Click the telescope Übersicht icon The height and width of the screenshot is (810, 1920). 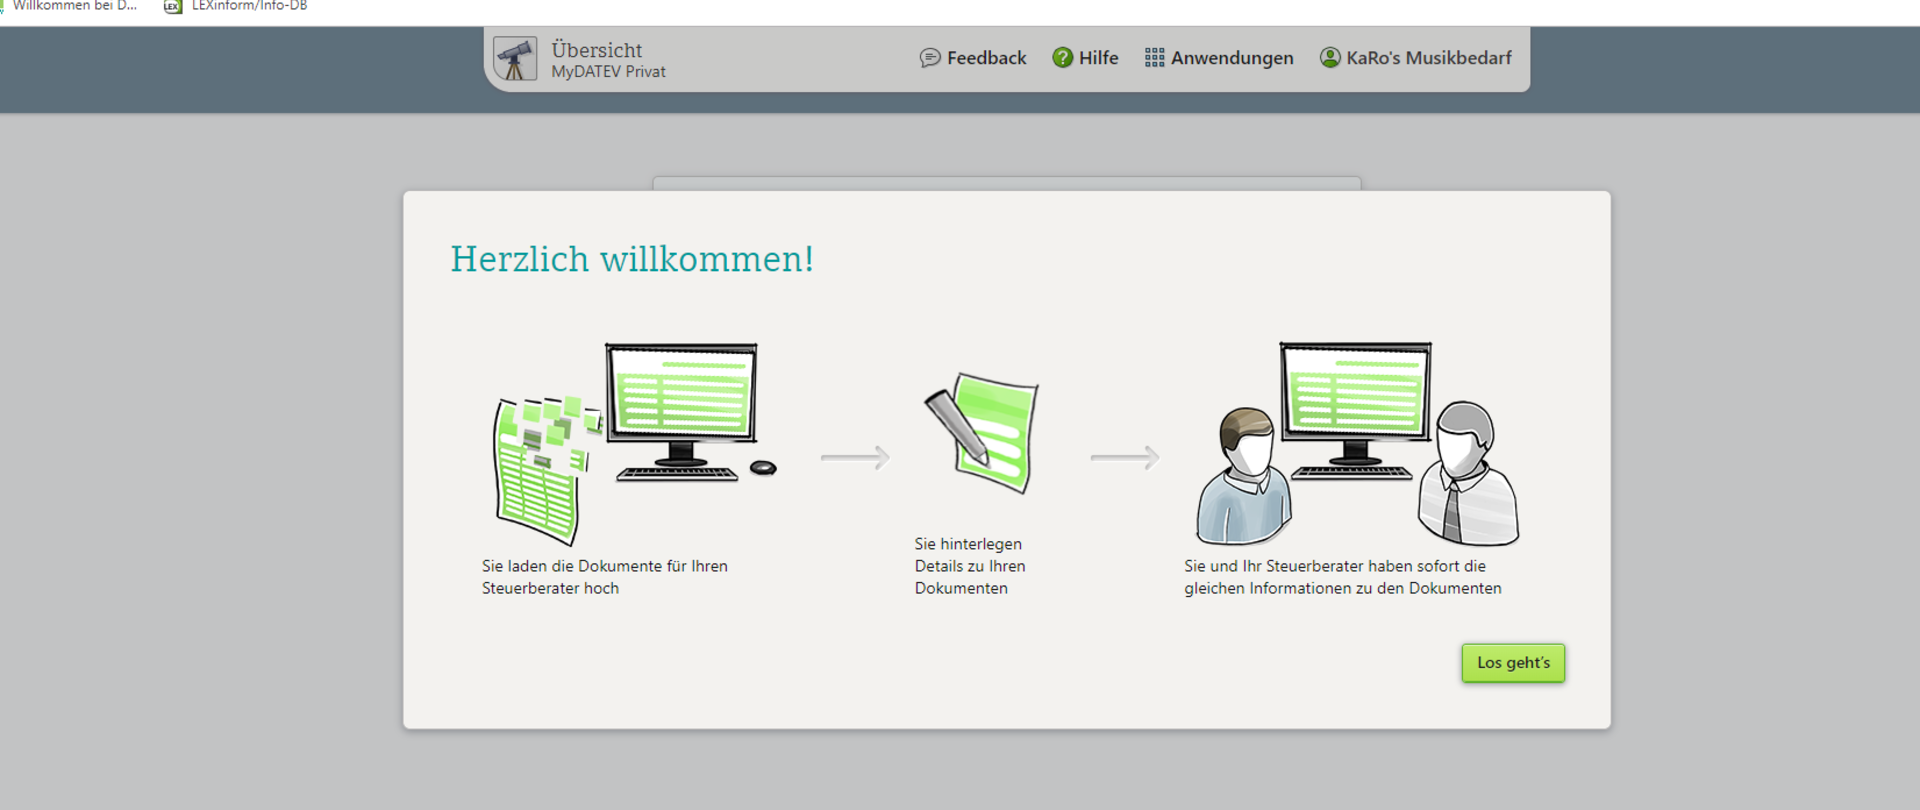point(515,59)
